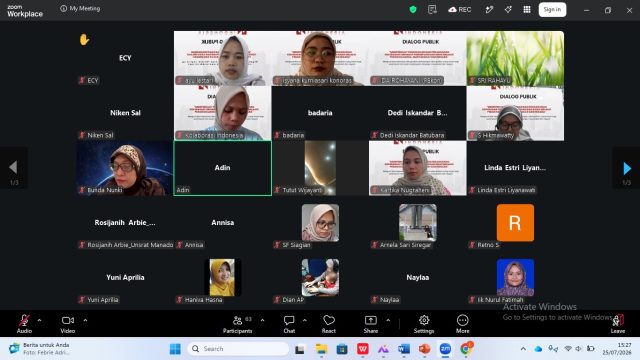The width and height of the screenshot is (640, 360).
Task: Show hidden system tray icons chevron
Action: click(x=523, y=349)
